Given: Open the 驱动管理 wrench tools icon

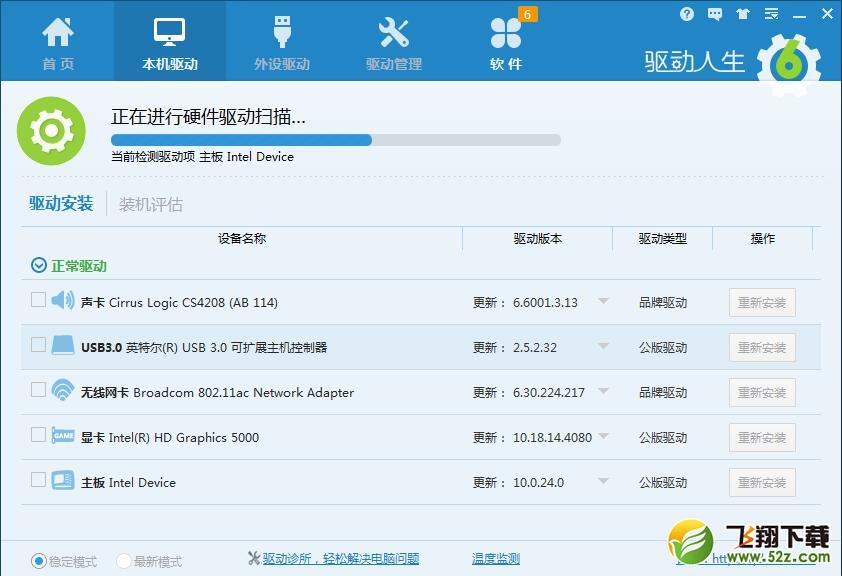Looking at the screenshot, I should pyautogui.click(x=394, y=32).
